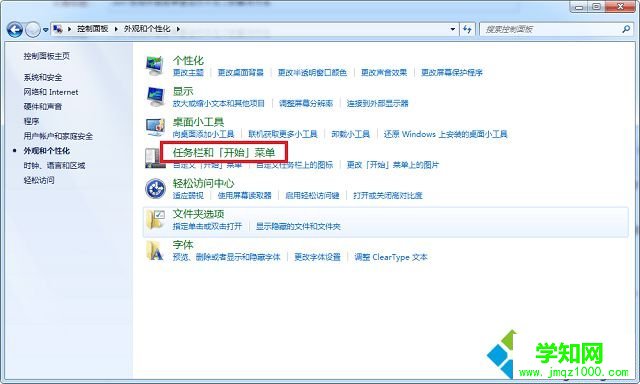Viewport: 640px width, 384px height.
Task: Click the taskbar and Start menu icon
Action: [154, 158]
